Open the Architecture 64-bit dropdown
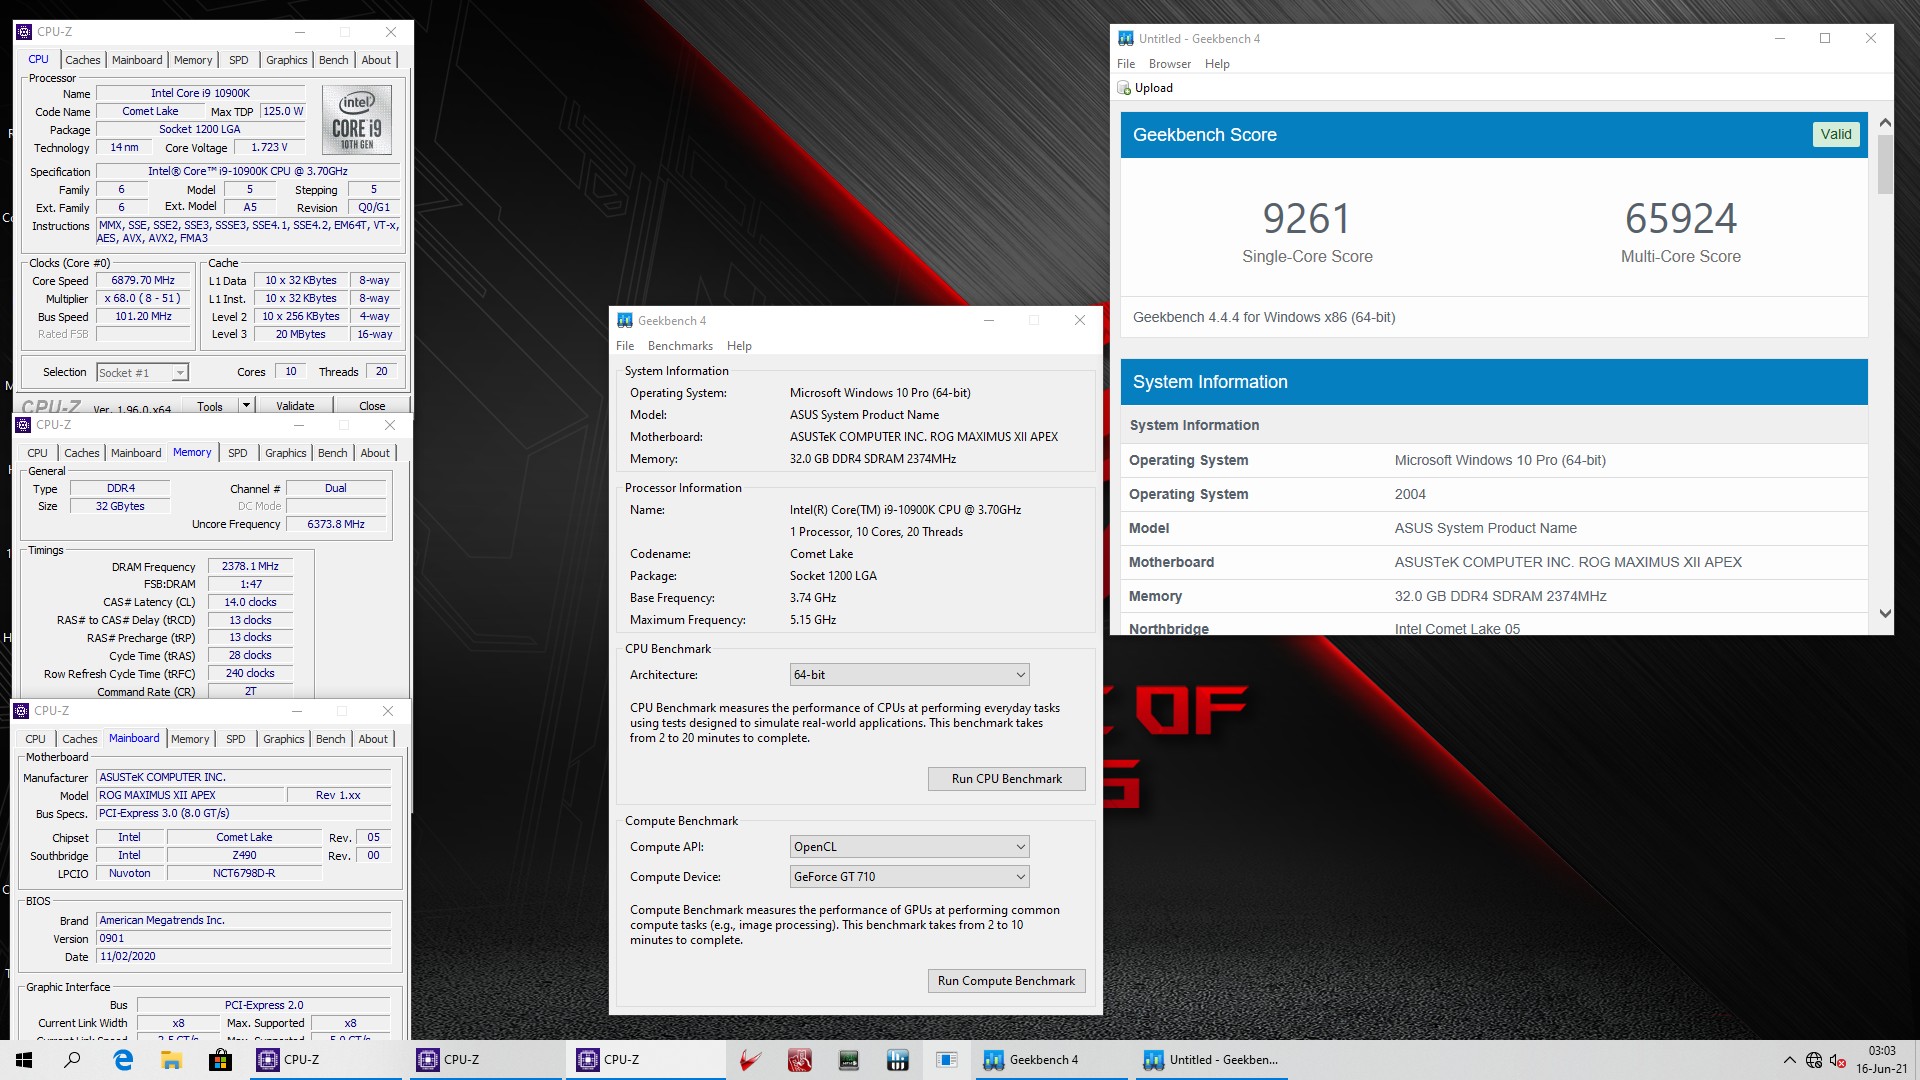The image size is (1920, 1080). click(x=909, y=675)
